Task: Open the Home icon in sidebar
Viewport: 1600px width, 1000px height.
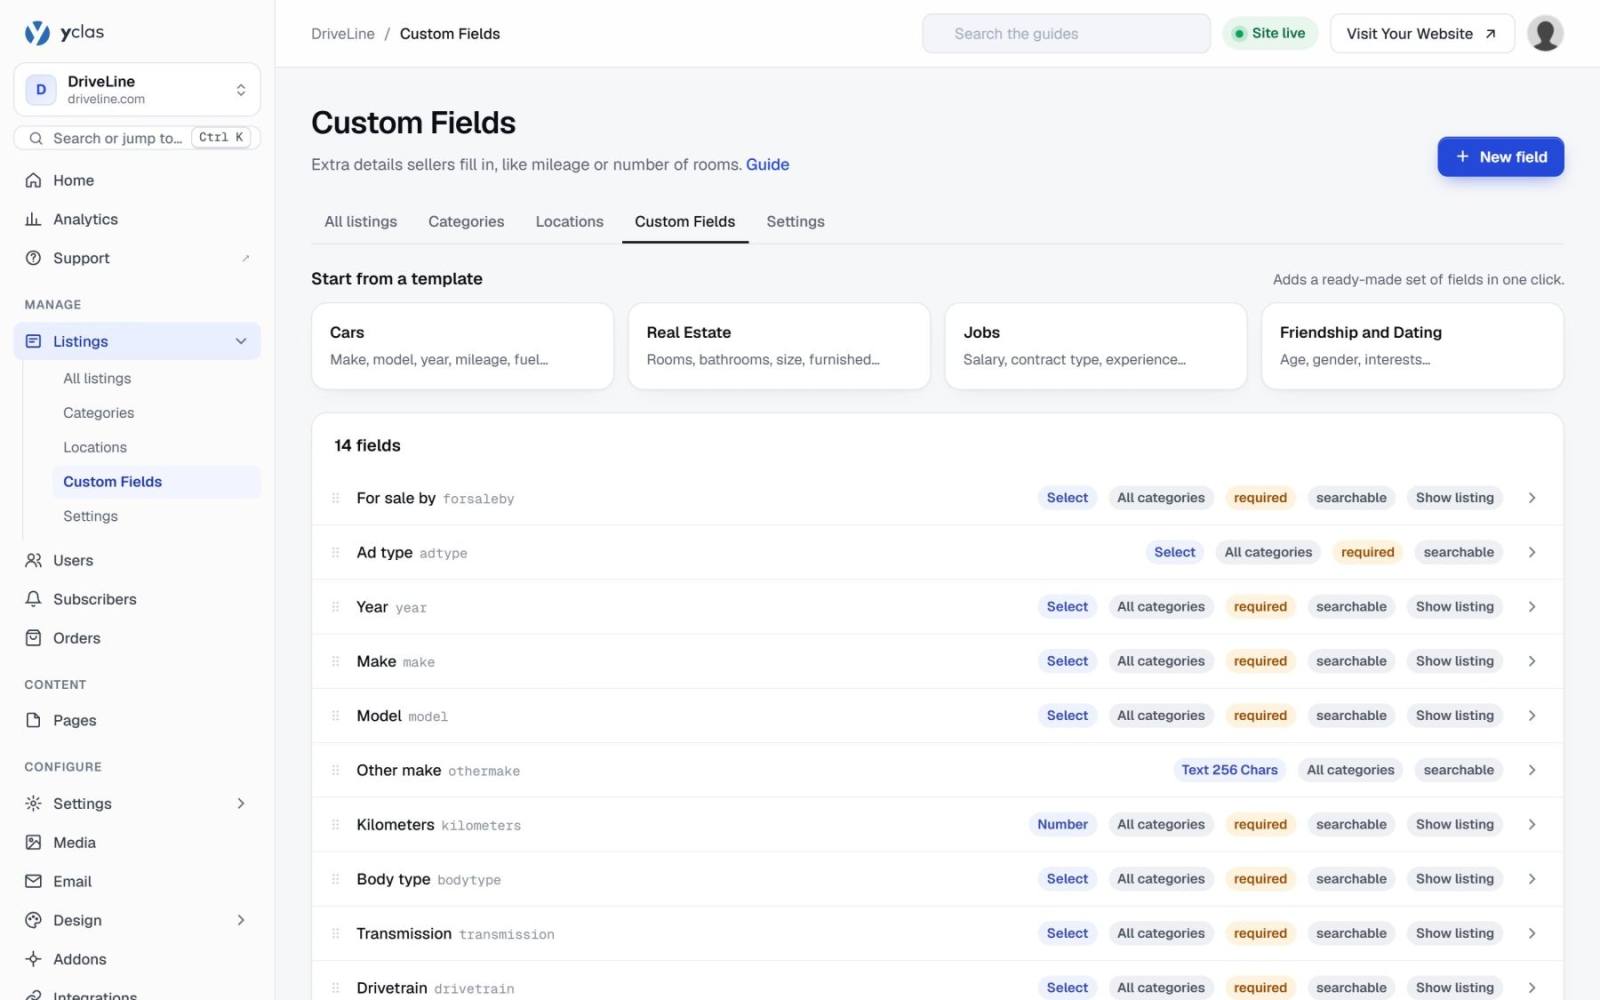Action: click(33, 180)
